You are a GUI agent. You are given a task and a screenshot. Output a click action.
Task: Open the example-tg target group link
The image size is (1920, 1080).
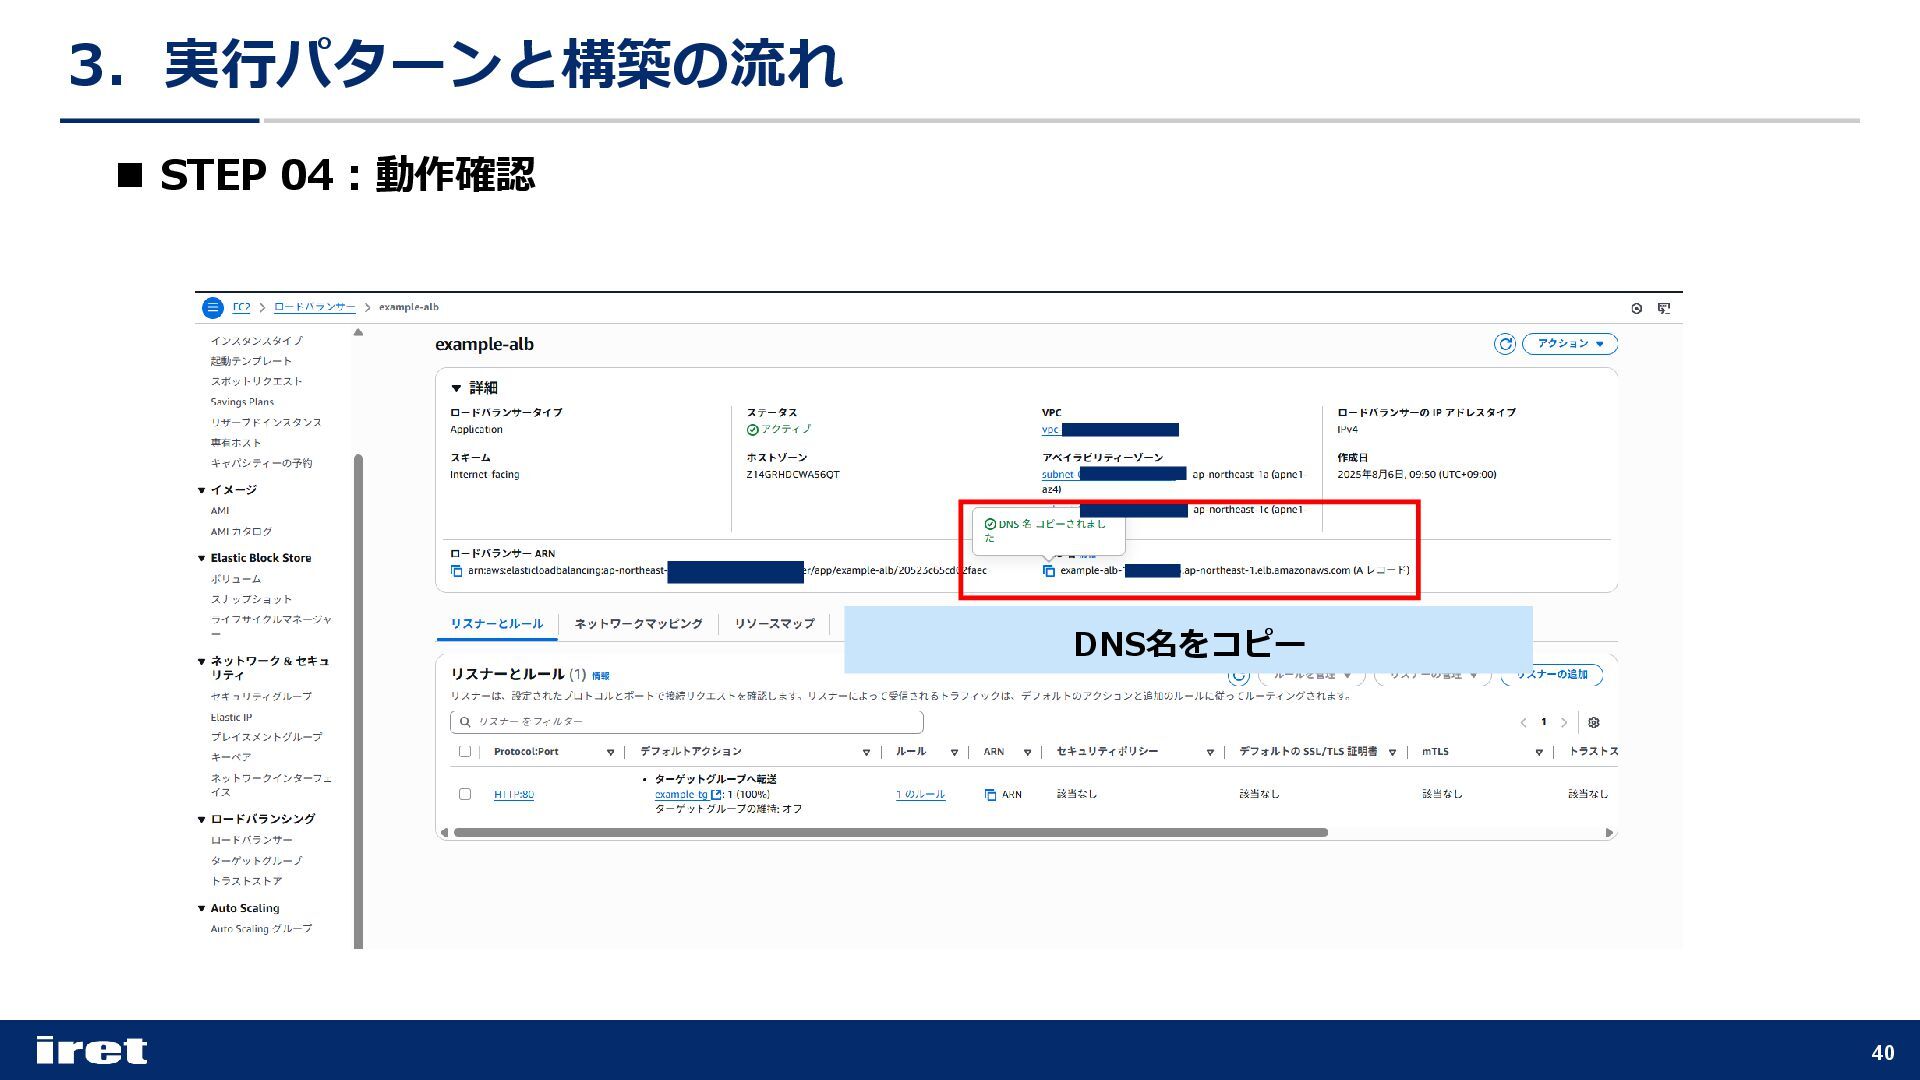(x=681, y=794)
